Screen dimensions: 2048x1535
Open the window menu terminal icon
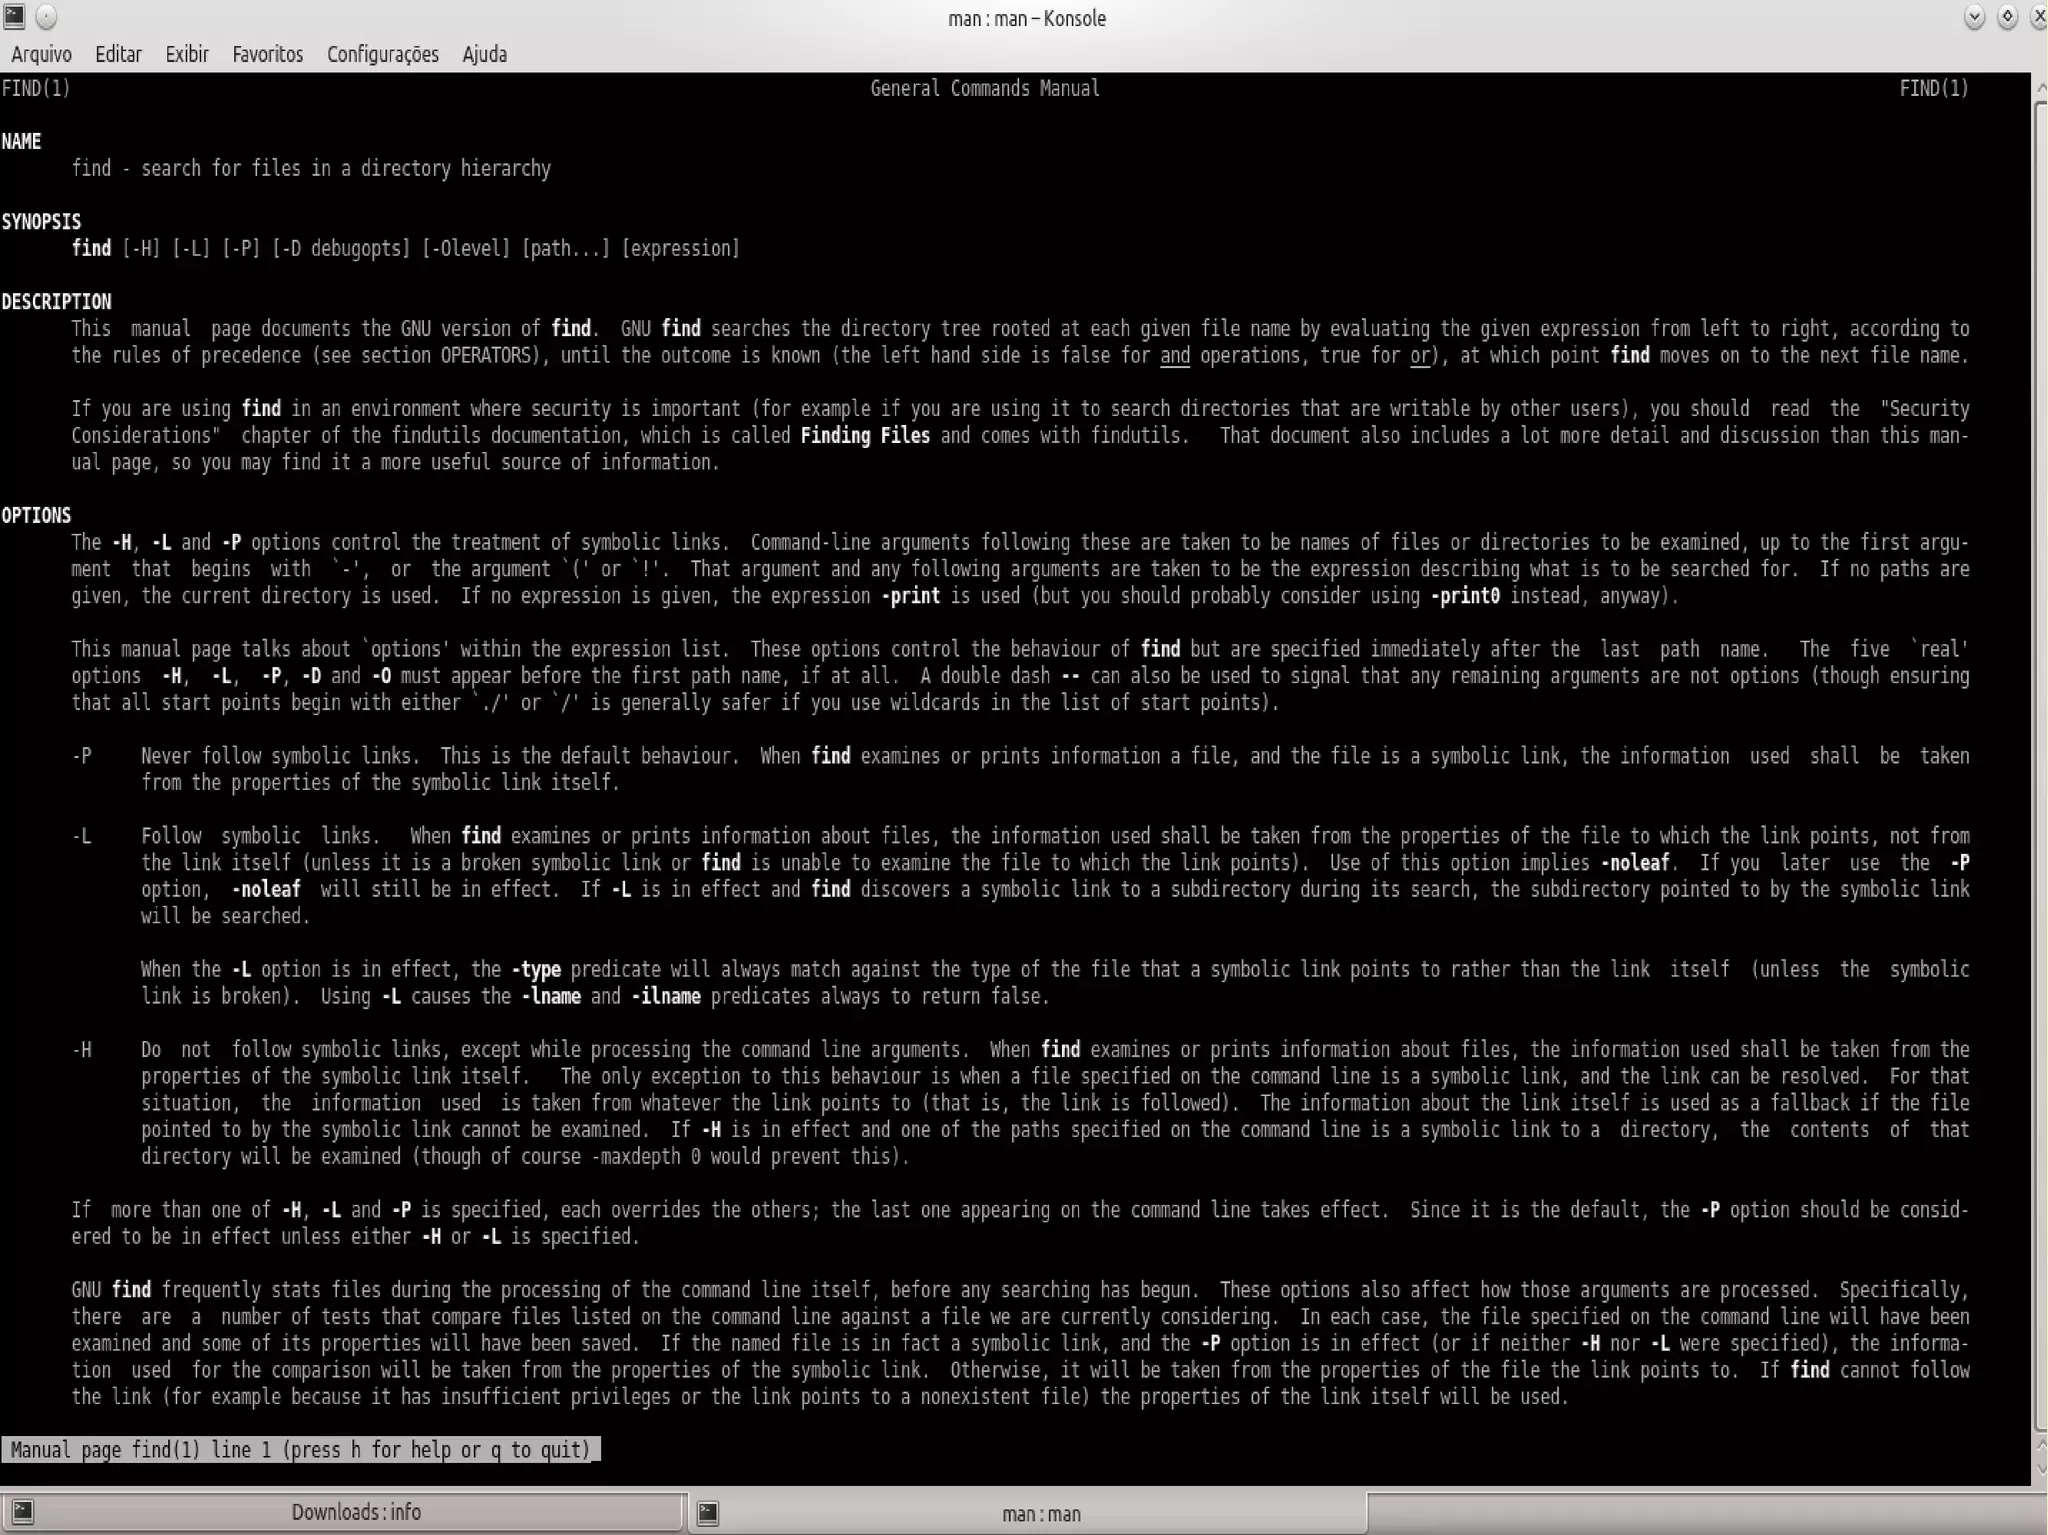(14, 17)
